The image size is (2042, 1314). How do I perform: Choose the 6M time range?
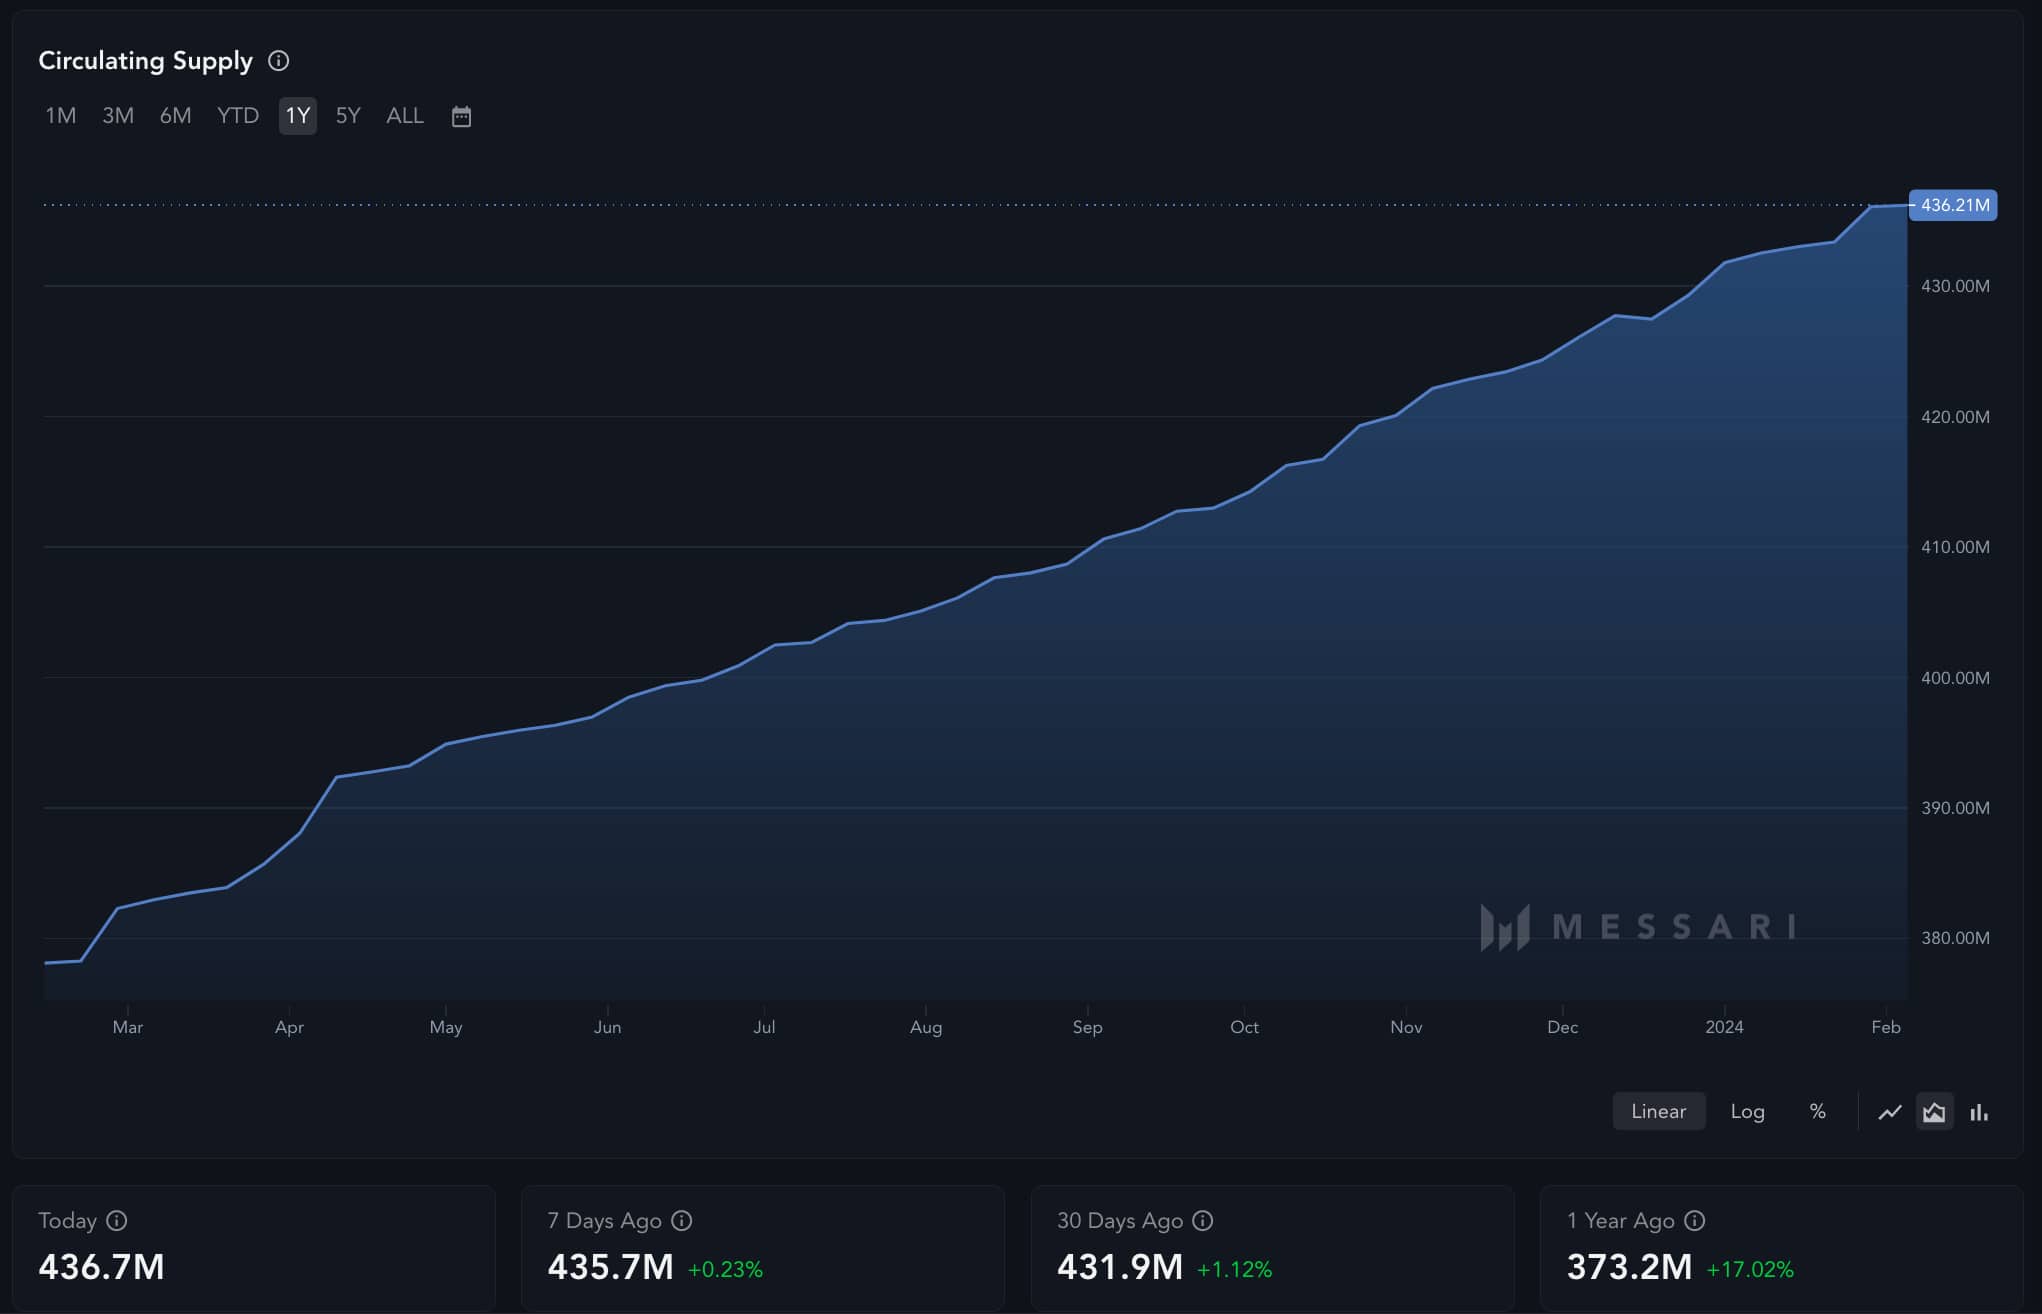point(175,116)
